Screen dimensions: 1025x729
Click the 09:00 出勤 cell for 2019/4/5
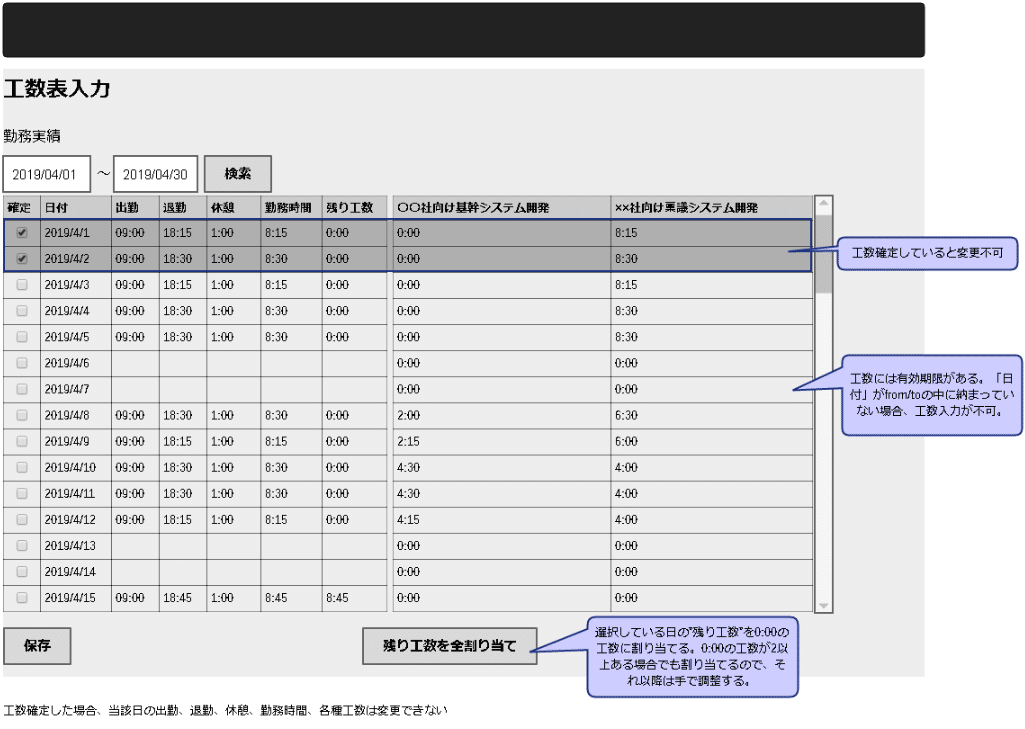point(135,337)
